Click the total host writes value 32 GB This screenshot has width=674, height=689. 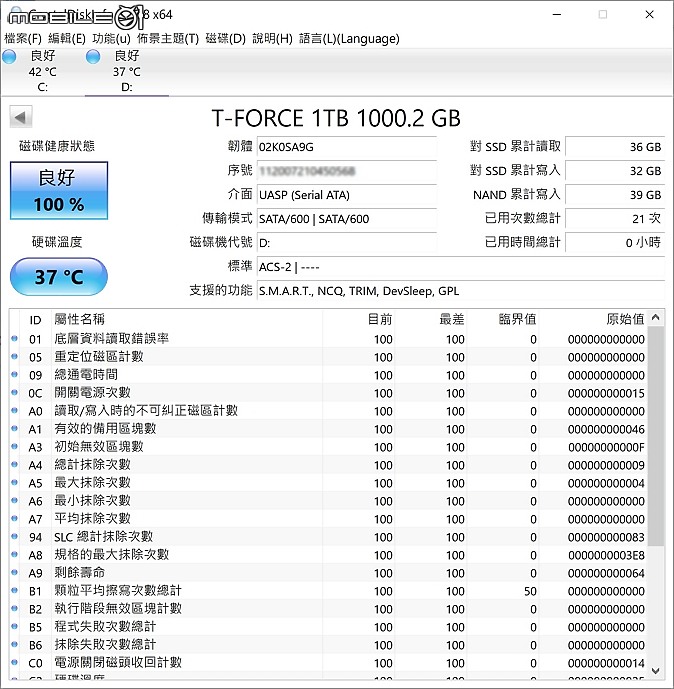pyautogui.click(x=615, y=171)
